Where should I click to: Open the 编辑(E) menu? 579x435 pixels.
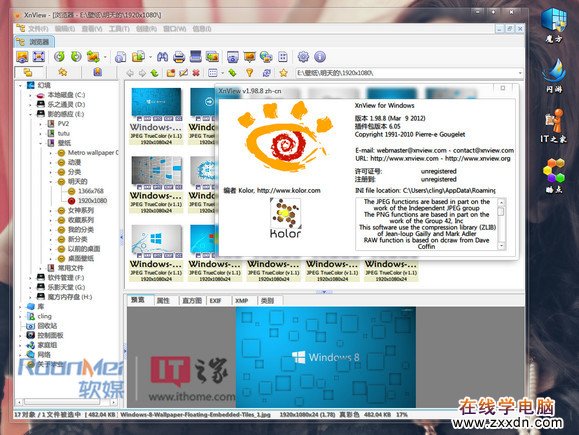[65, 29]
